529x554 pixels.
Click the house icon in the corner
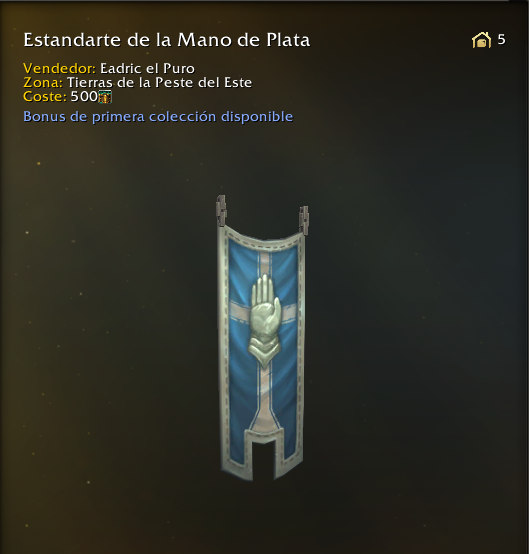[x=481, y=40]
